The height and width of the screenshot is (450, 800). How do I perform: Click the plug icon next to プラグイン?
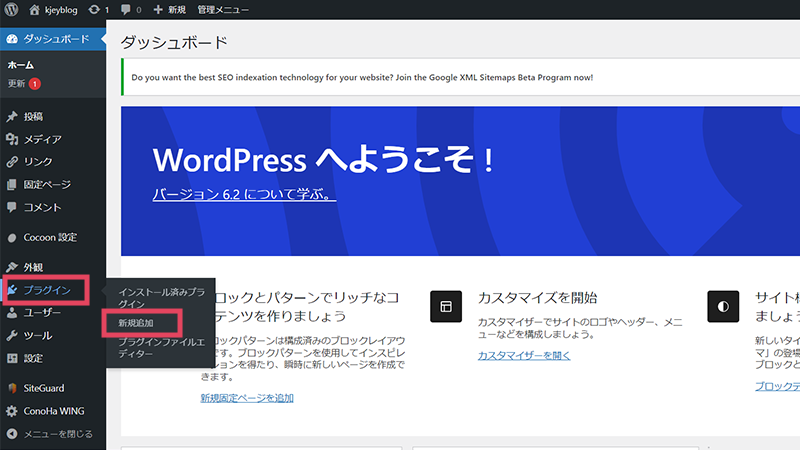(x=12, y=290)
